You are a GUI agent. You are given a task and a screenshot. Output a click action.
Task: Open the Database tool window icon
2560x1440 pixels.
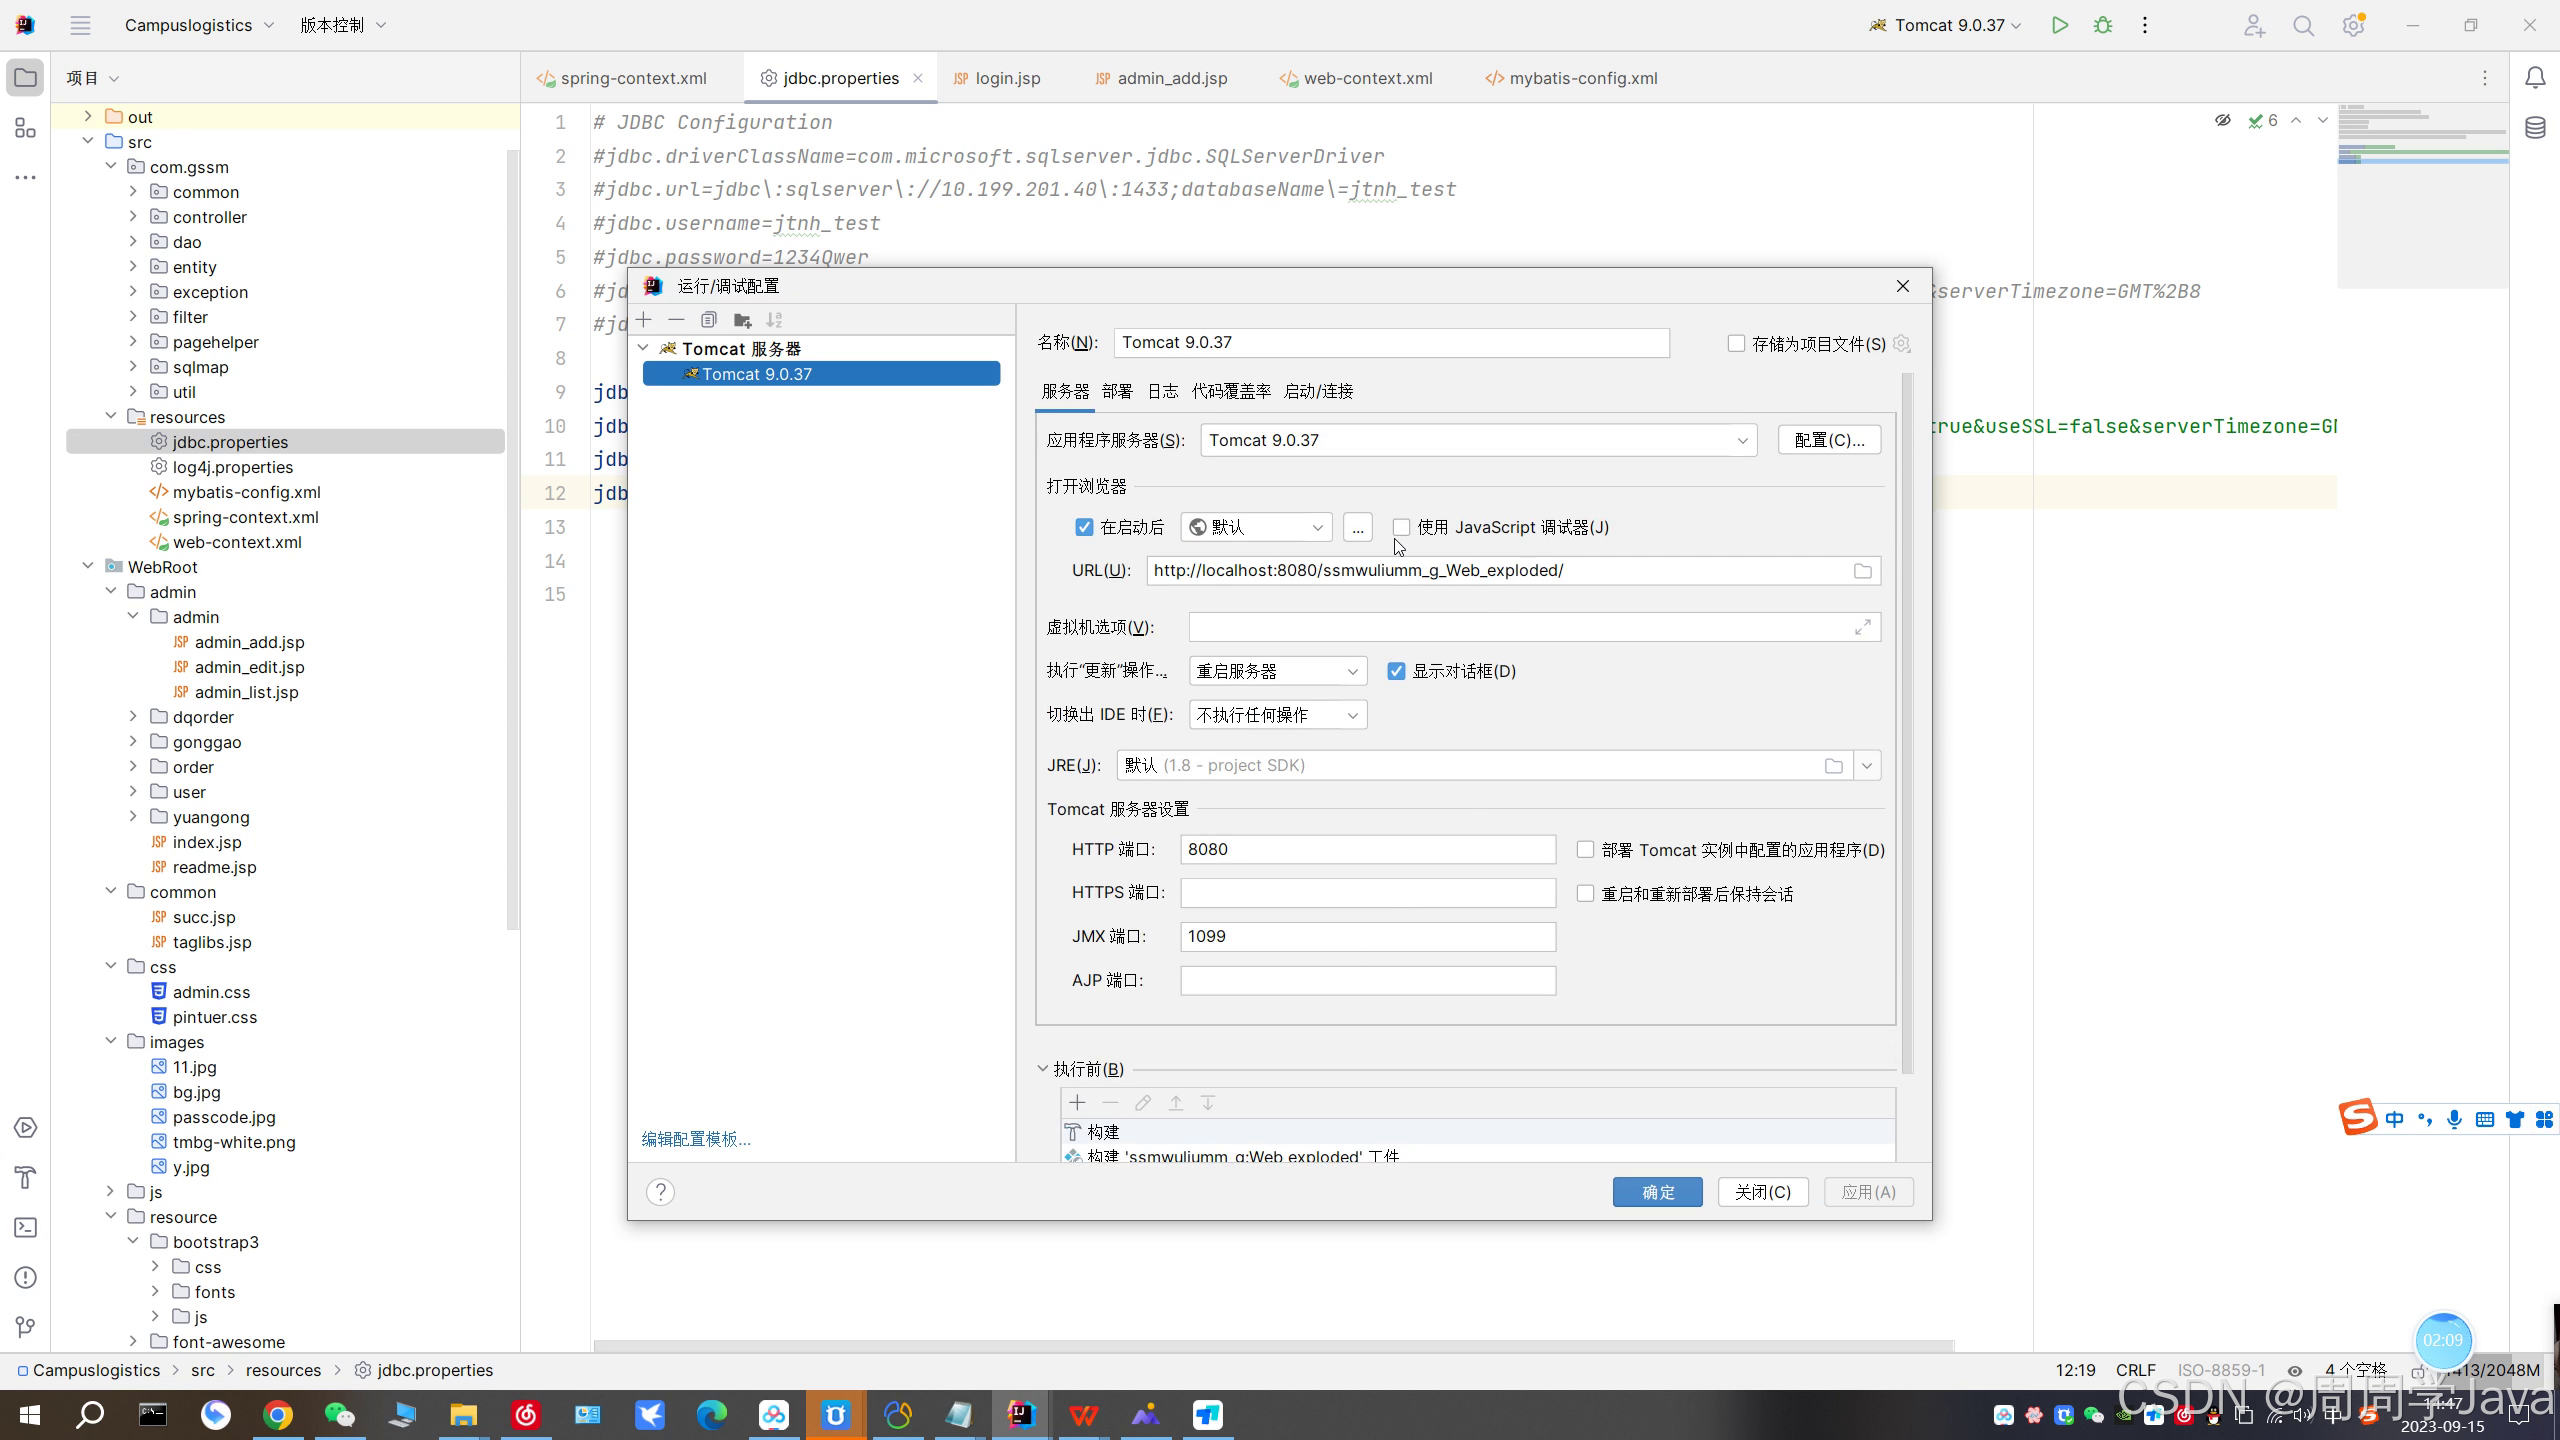2535,128
